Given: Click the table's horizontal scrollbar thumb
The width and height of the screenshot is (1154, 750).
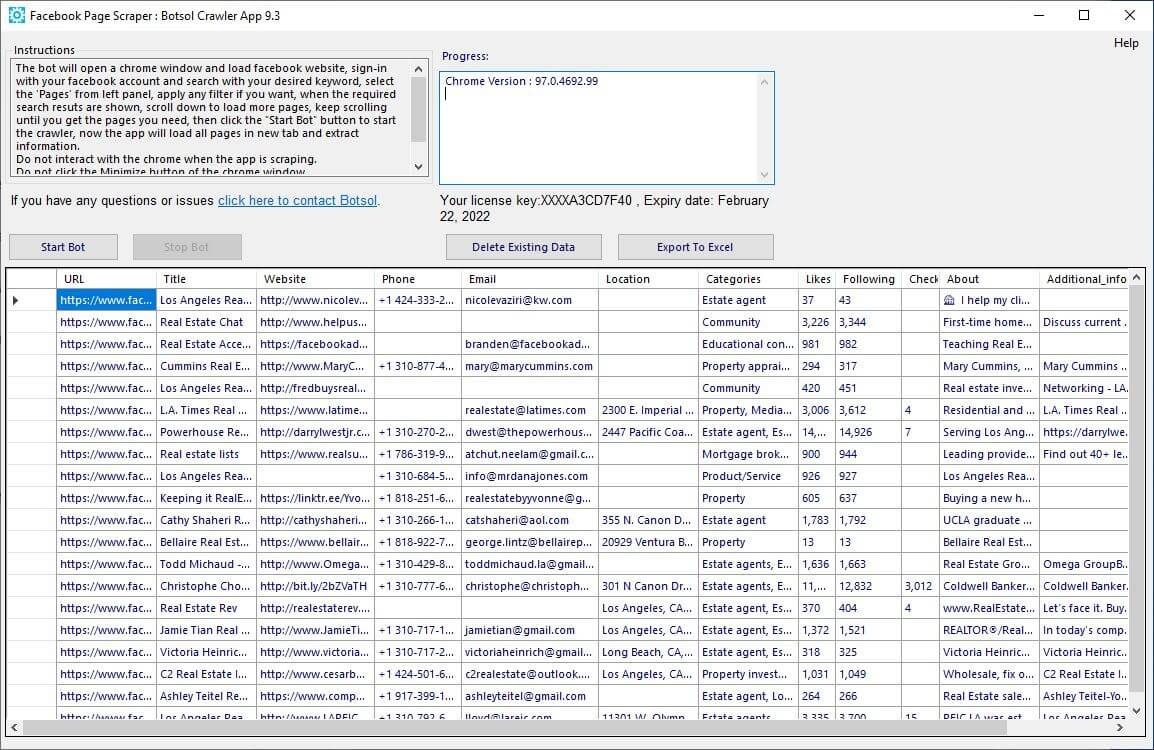Looking at the screenshot, I should click(x=515, y=727).
